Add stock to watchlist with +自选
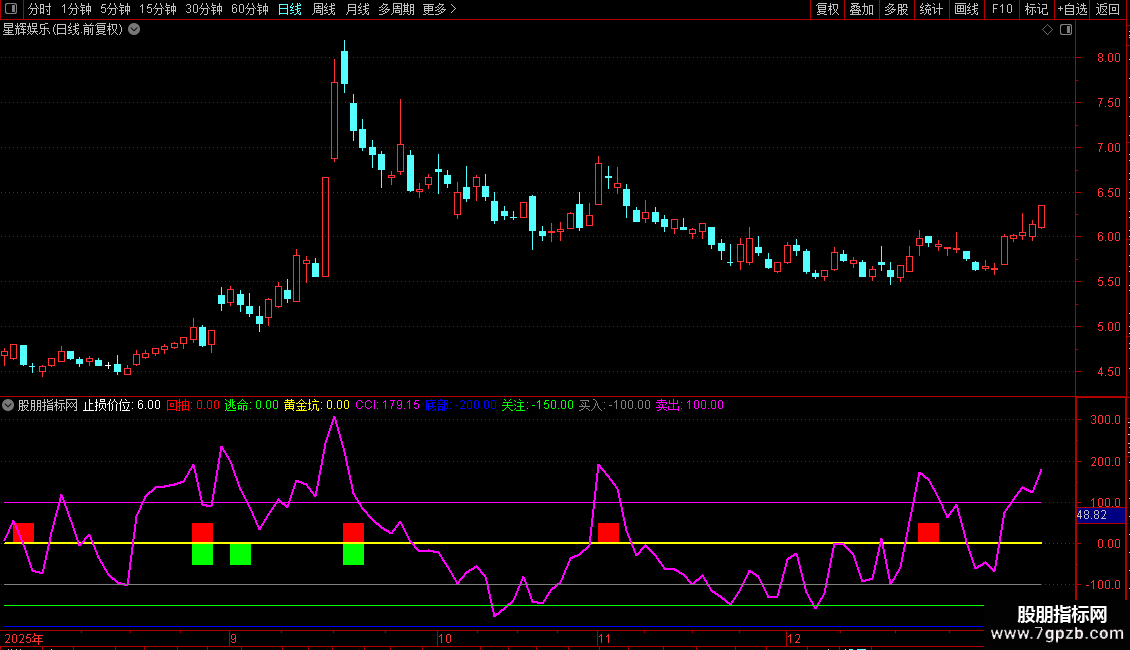Viewport: 1130px width, 650px height. pyautogui.click(x=1072, y=10)
